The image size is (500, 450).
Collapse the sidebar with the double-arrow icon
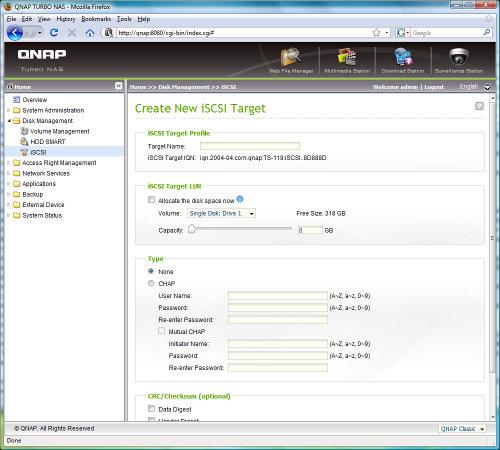point(118,86)
